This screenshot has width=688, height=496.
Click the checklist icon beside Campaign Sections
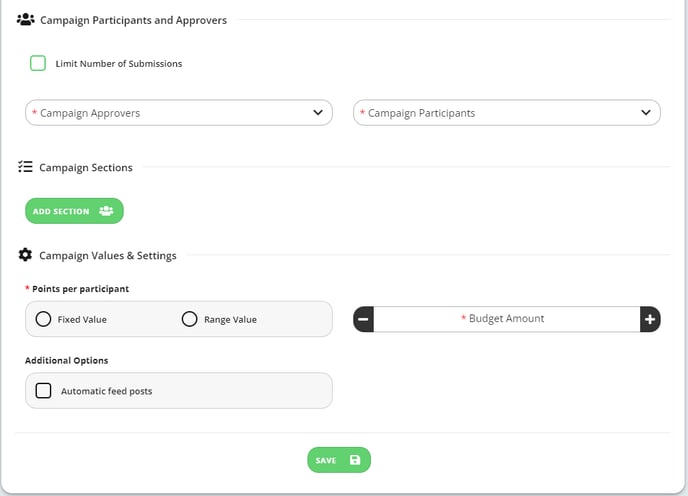[25, 167]
